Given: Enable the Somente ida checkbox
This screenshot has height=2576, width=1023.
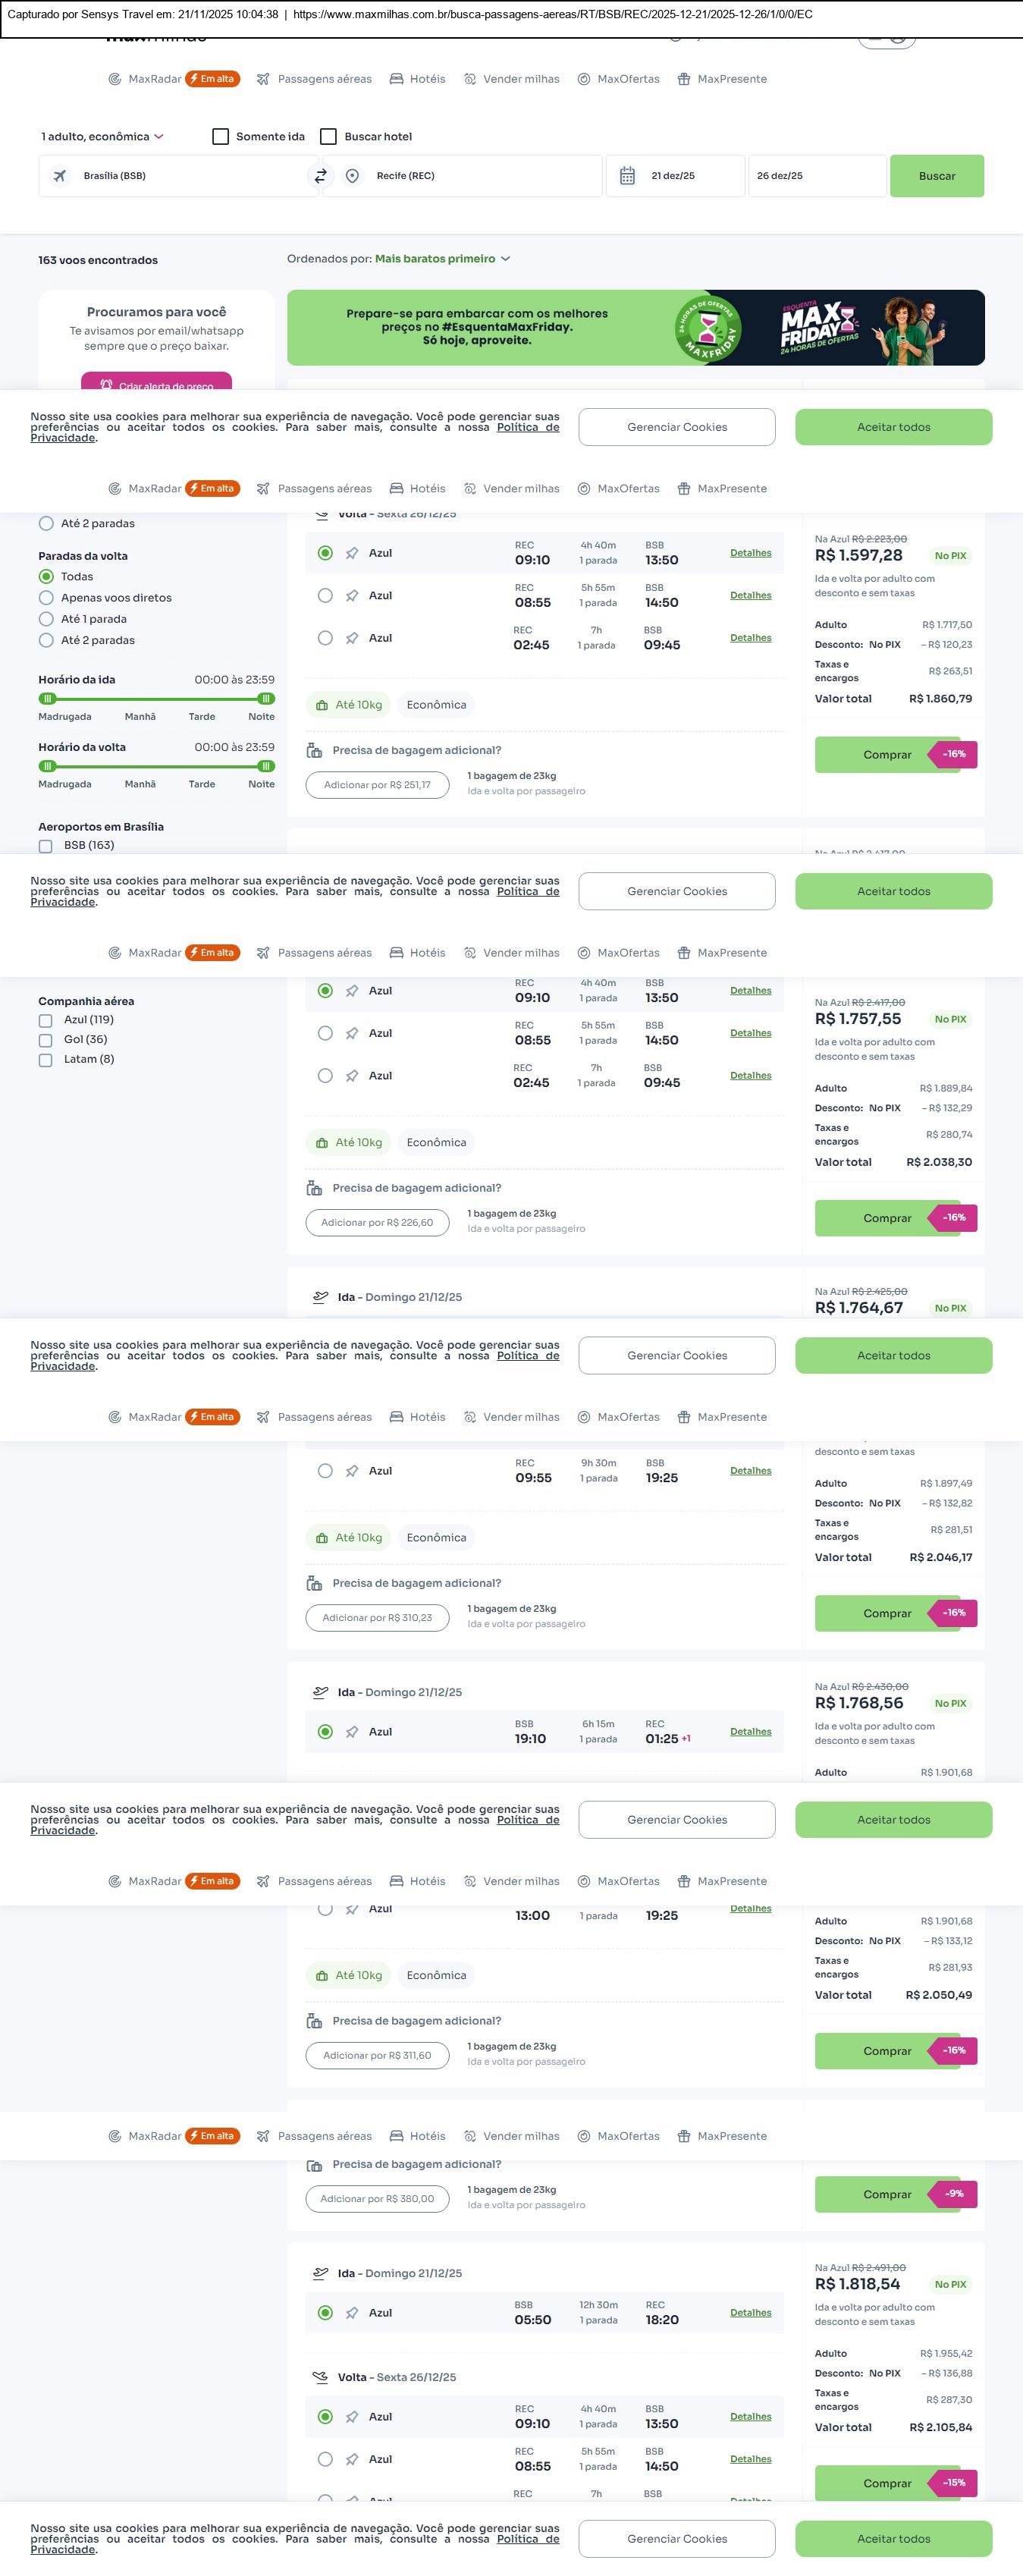Looking at the screenshot, I should (x=221, y=137).
